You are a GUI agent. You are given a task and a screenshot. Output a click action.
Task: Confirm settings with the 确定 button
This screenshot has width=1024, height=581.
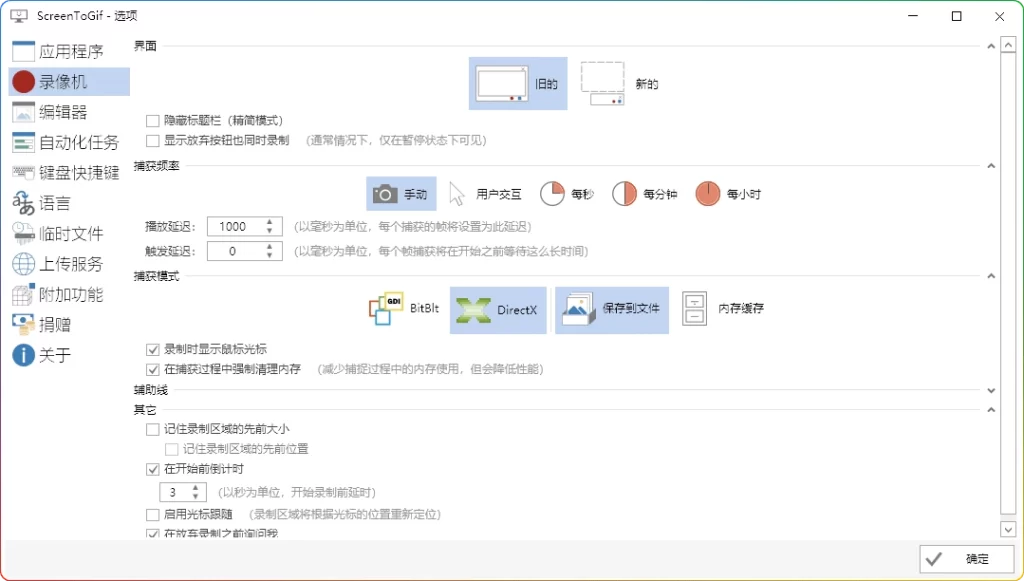coord(966,560)
